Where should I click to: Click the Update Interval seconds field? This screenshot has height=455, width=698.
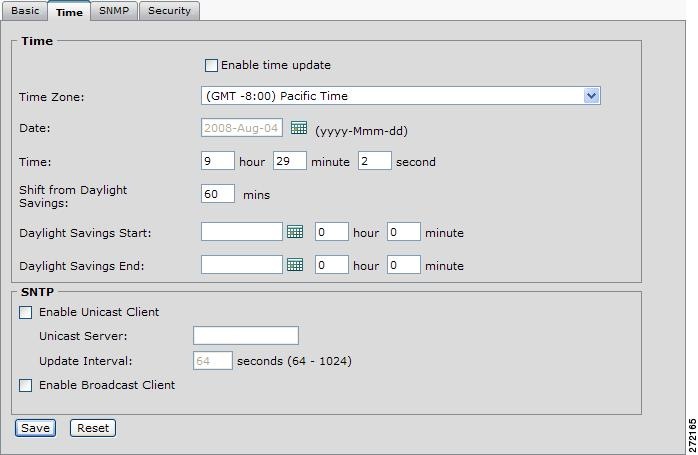(x=213, y=360)
